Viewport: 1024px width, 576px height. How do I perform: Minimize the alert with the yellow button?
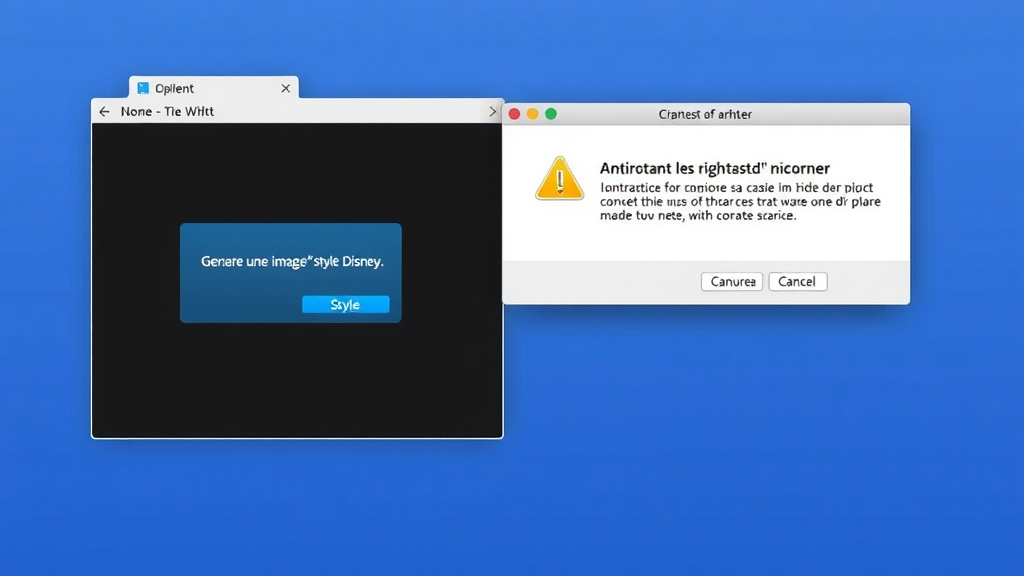pos(533,114)
